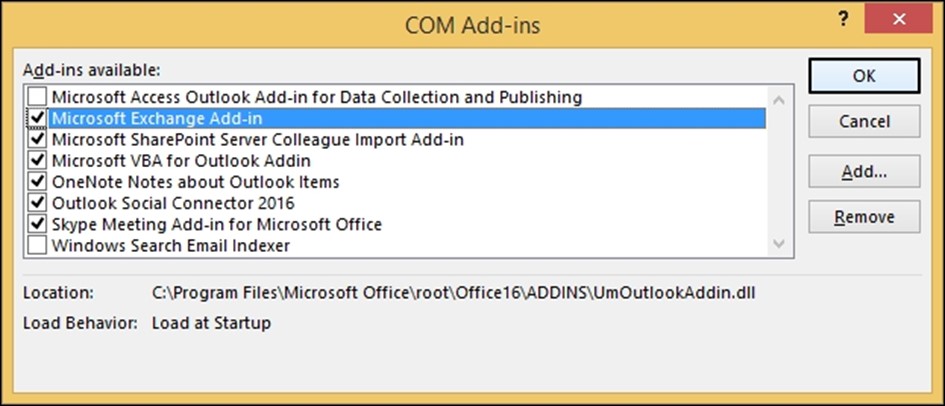The image size is (945, 406).
Task: Toggle Microsoft VBA for Outlook Addin checkbox
Action: (x=38, y=160)
